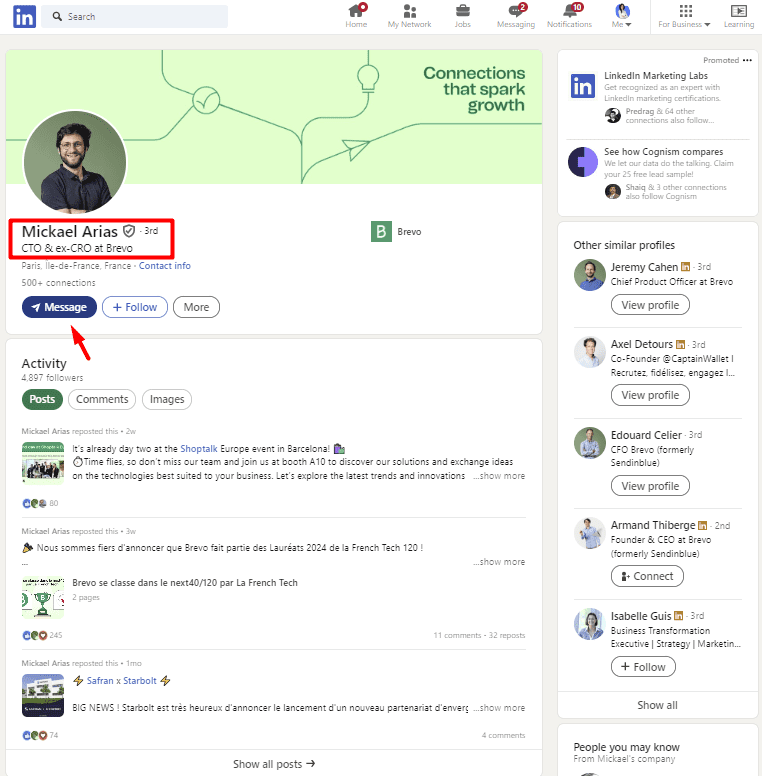
Task: Open the 32 reposts link
Action: coord(507,635)
